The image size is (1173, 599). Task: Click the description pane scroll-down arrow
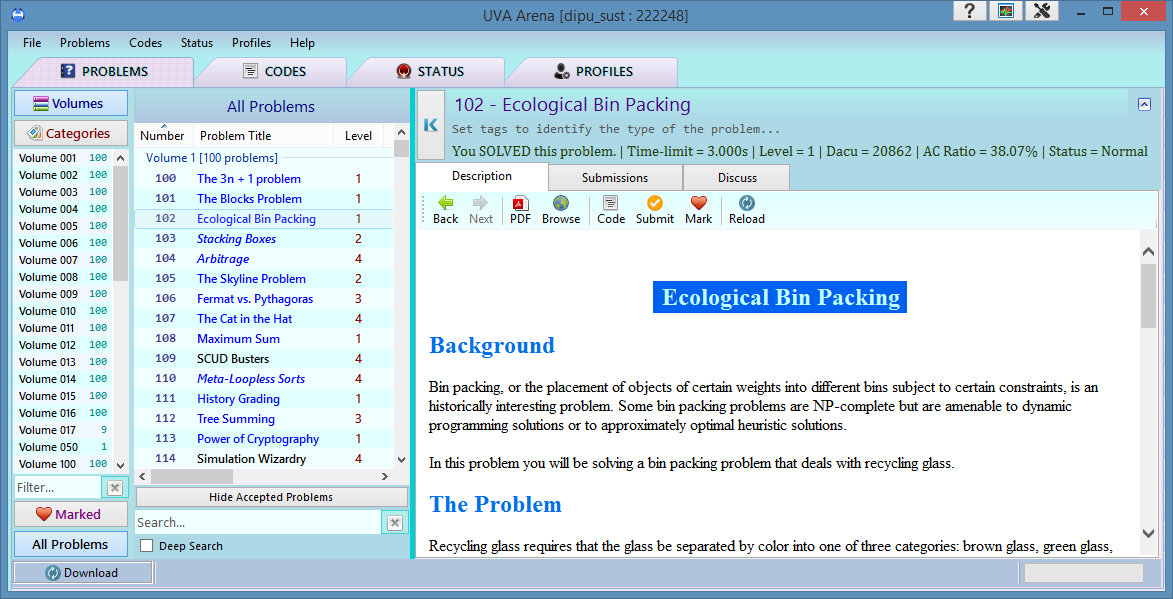coord(1148,533)
